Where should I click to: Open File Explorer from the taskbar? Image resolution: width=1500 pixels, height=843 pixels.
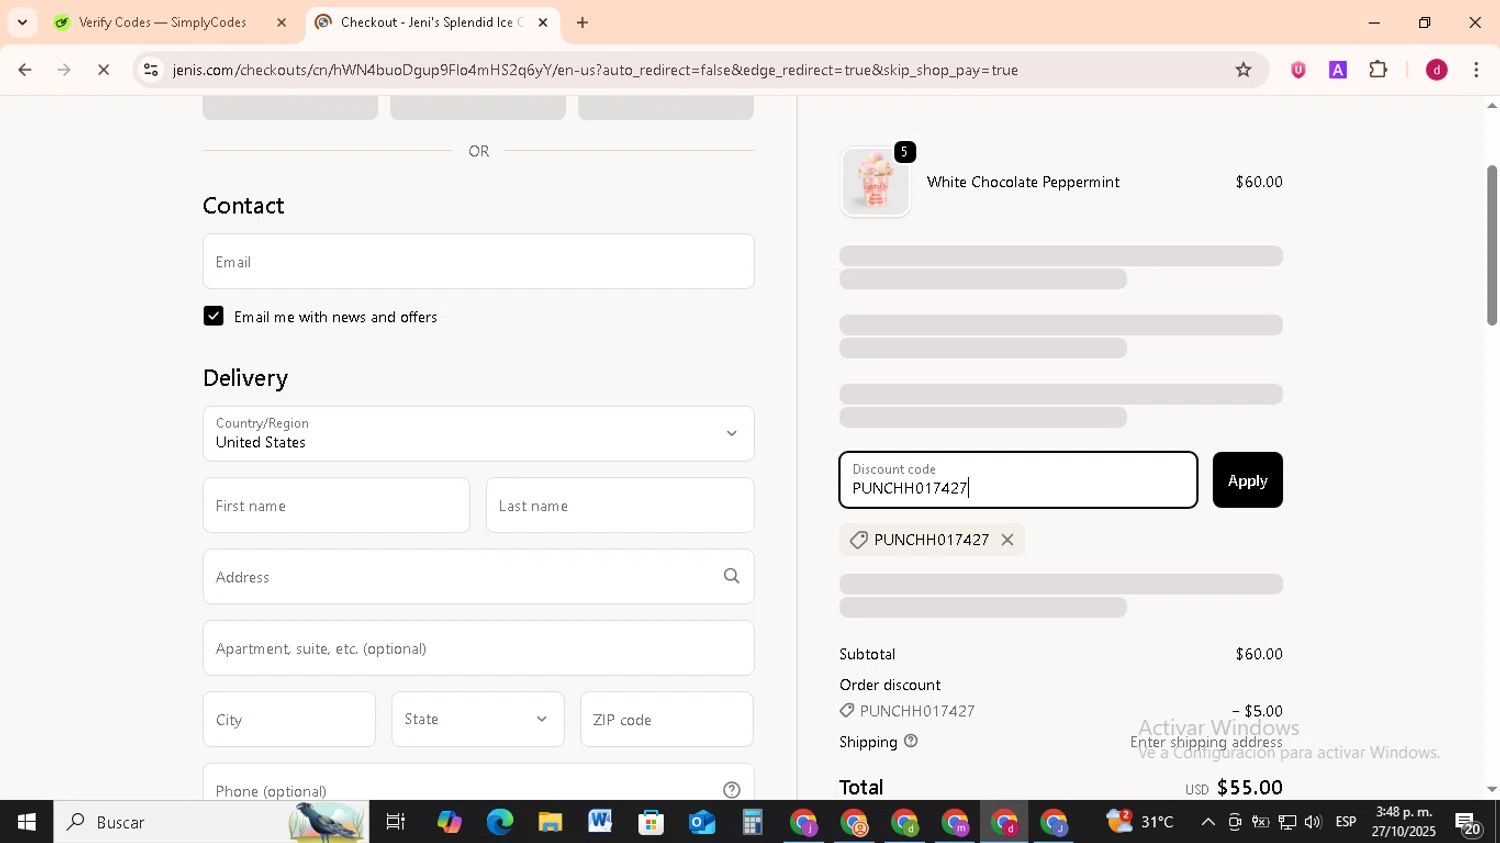[x=550, y=822]
